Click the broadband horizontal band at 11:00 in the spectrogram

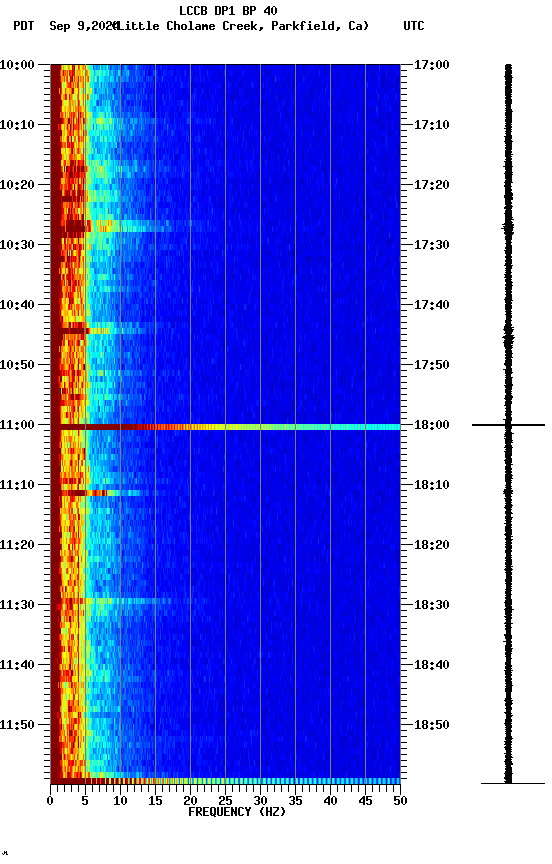click(225, 427)
